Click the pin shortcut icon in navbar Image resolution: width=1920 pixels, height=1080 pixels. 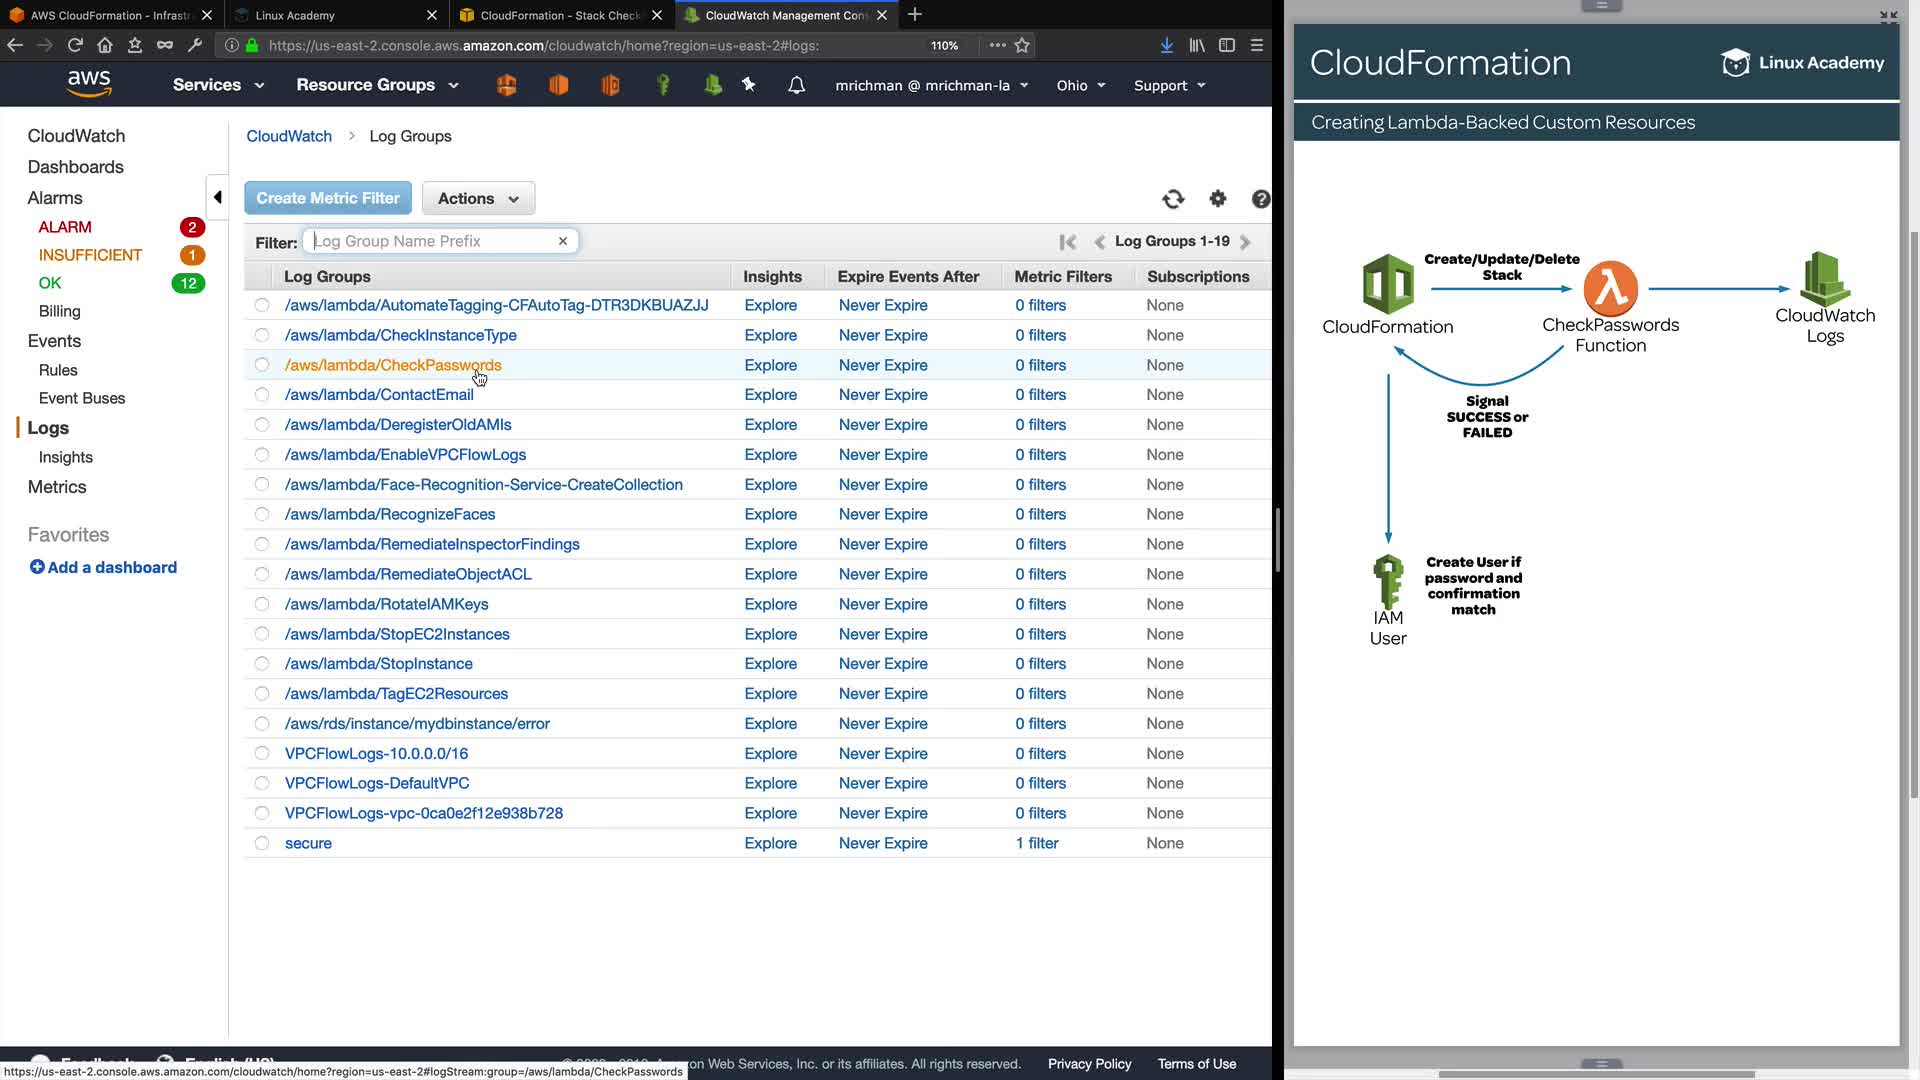748,85
